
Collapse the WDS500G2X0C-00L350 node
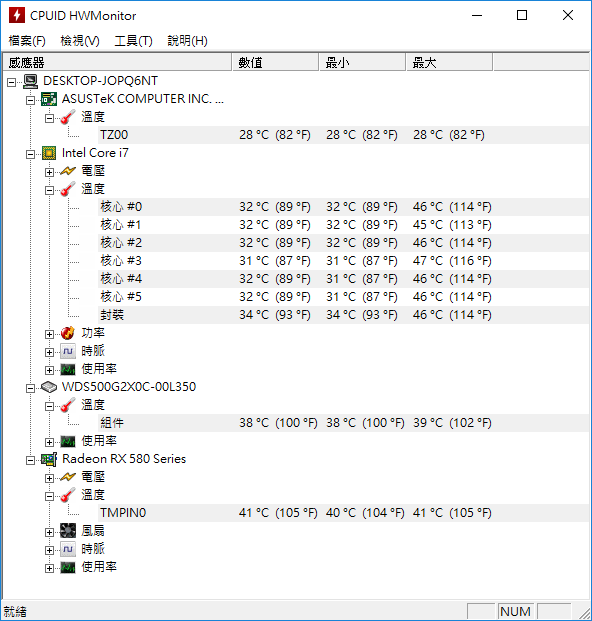click(30, 389)
